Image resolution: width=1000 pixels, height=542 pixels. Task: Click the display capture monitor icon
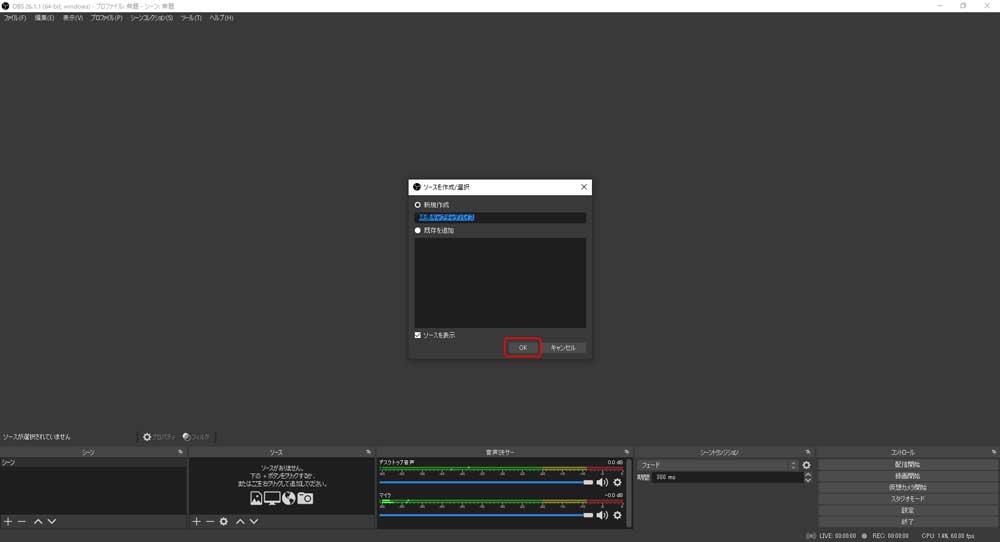click(272, 499)
